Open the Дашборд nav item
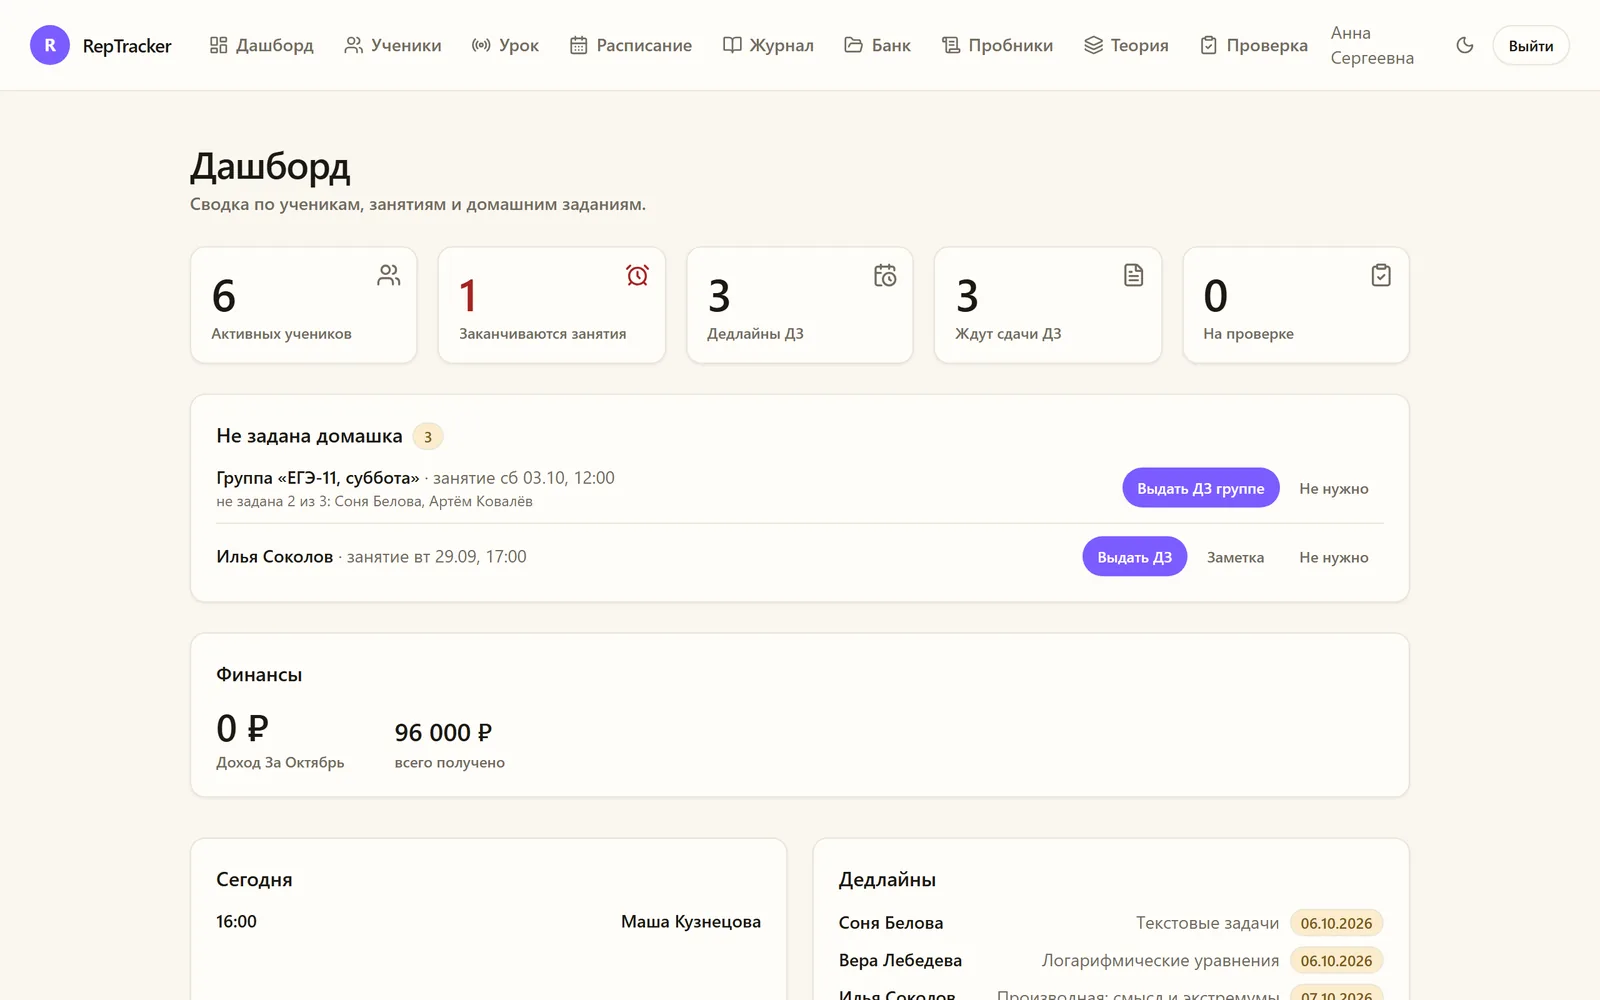 pos(261,45)
